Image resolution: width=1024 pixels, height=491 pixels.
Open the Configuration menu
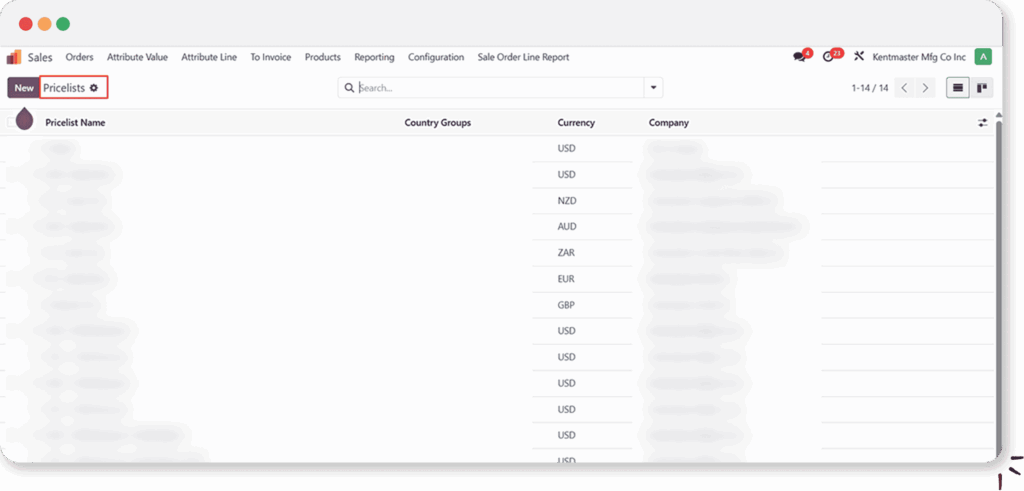coord(436,57)
